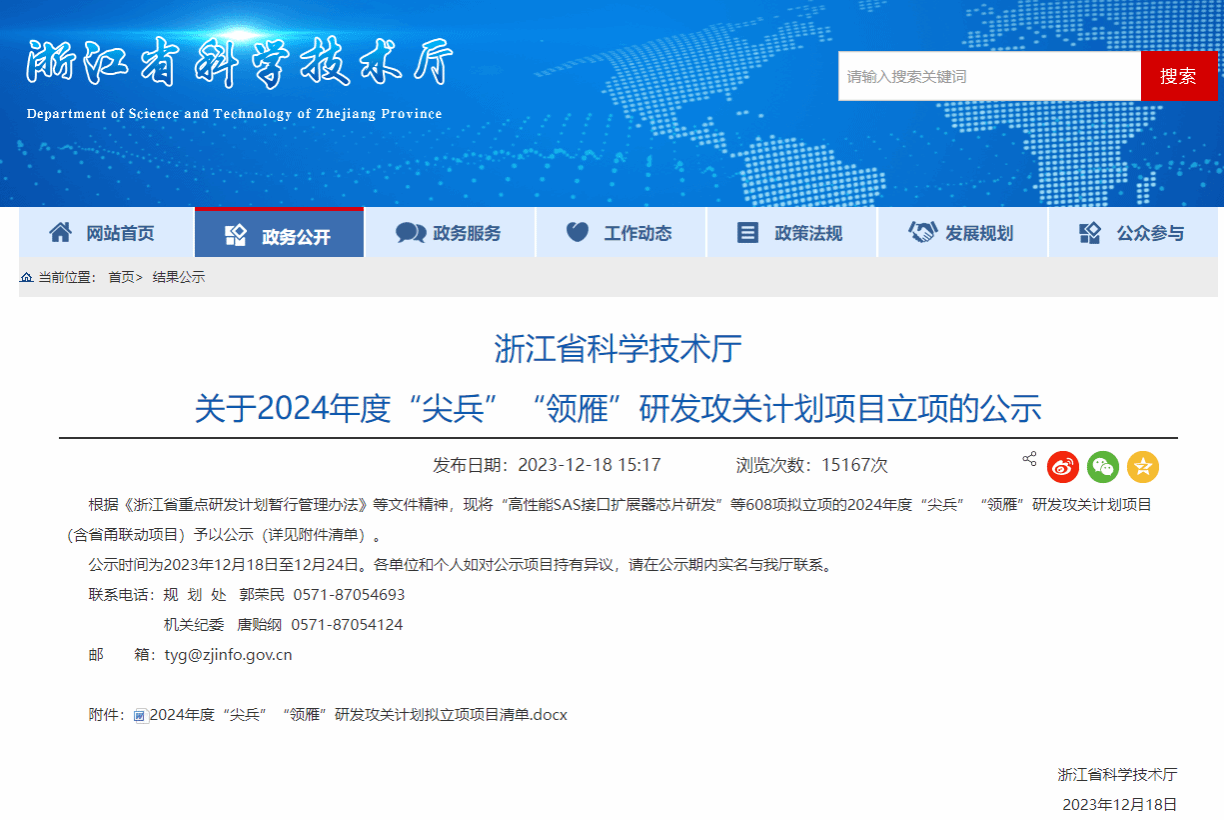Click the house icon in 网站首页 tab
This screenshot has width=1224, height=820.
[60, 233]
